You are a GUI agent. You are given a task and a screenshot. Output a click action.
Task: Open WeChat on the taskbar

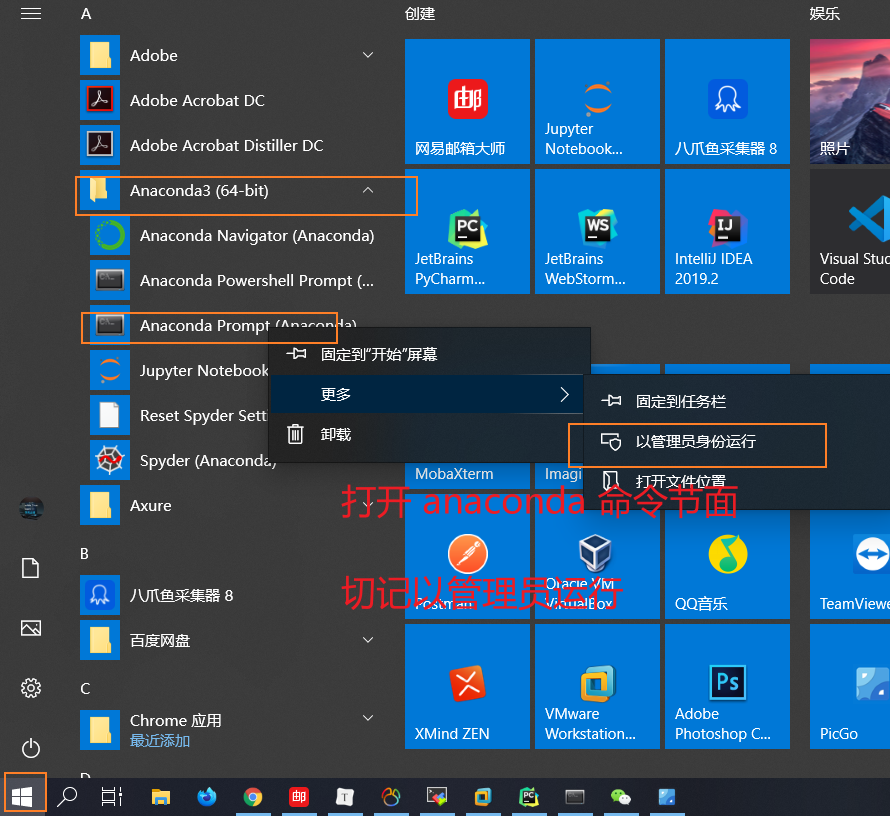(x=620, y=797)
